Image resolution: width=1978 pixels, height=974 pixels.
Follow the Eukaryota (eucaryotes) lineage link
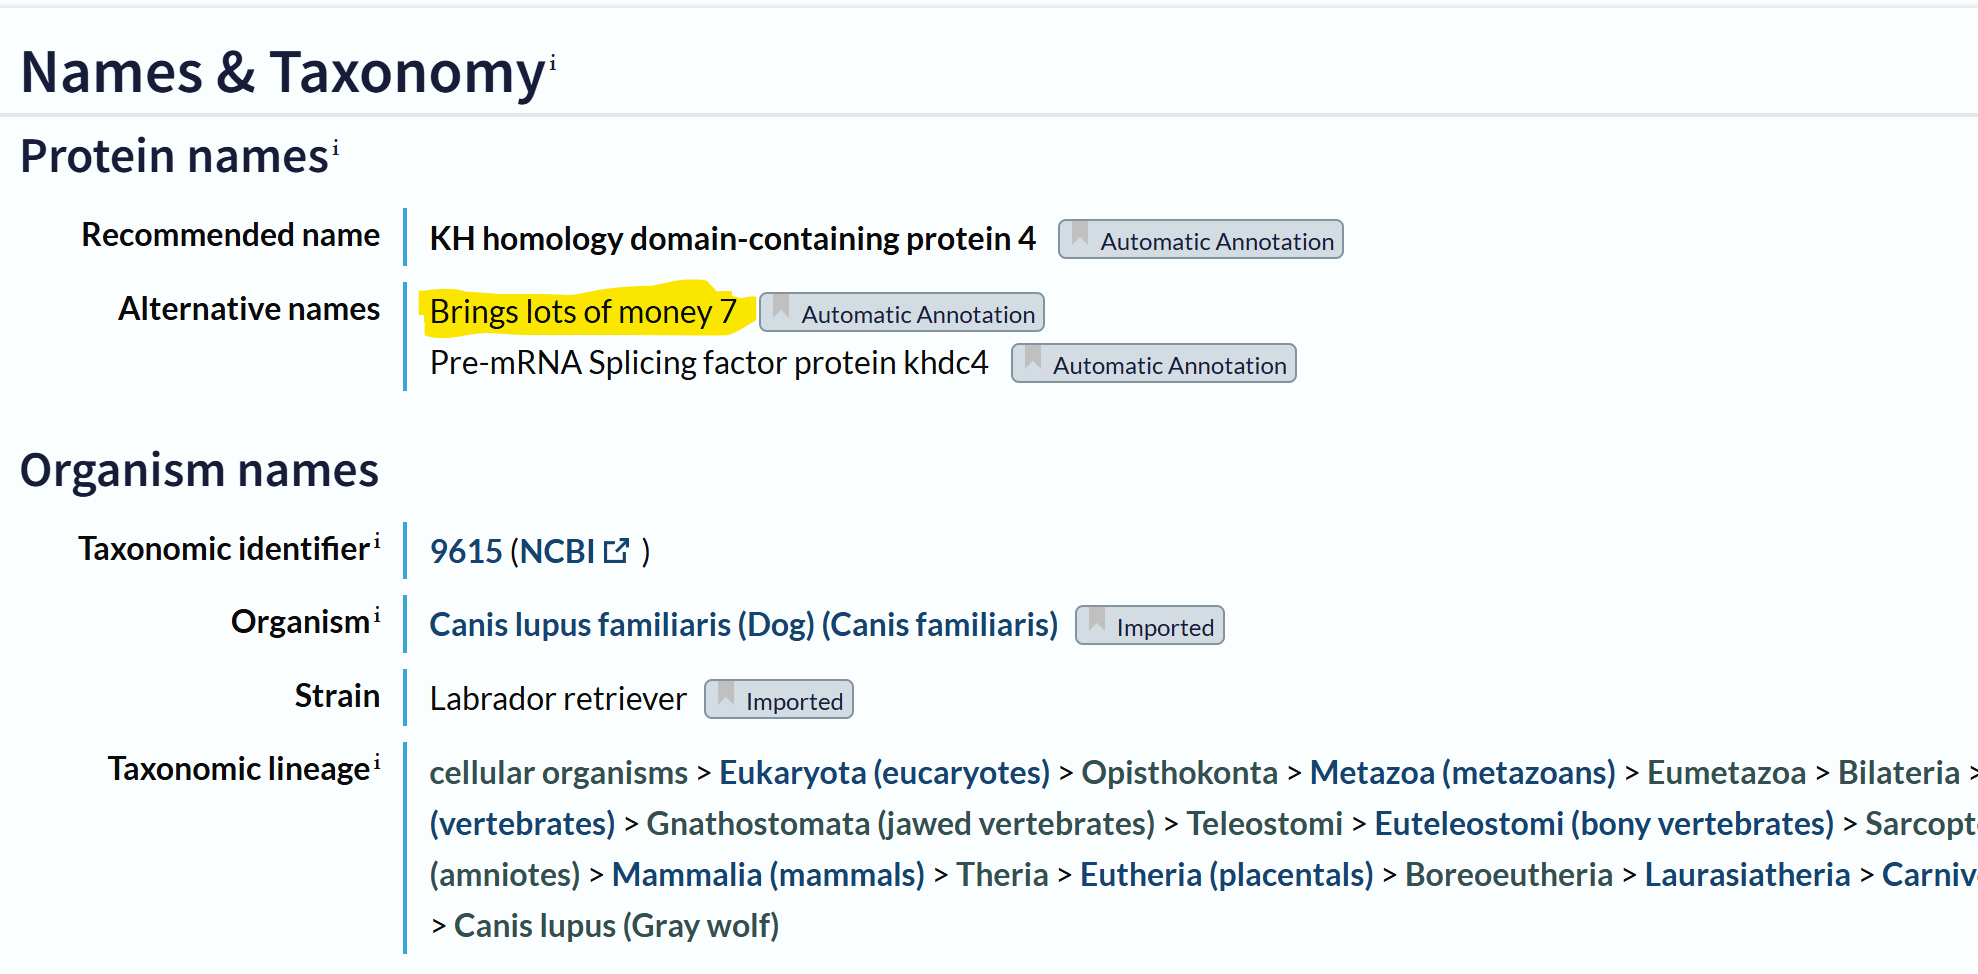884,773
